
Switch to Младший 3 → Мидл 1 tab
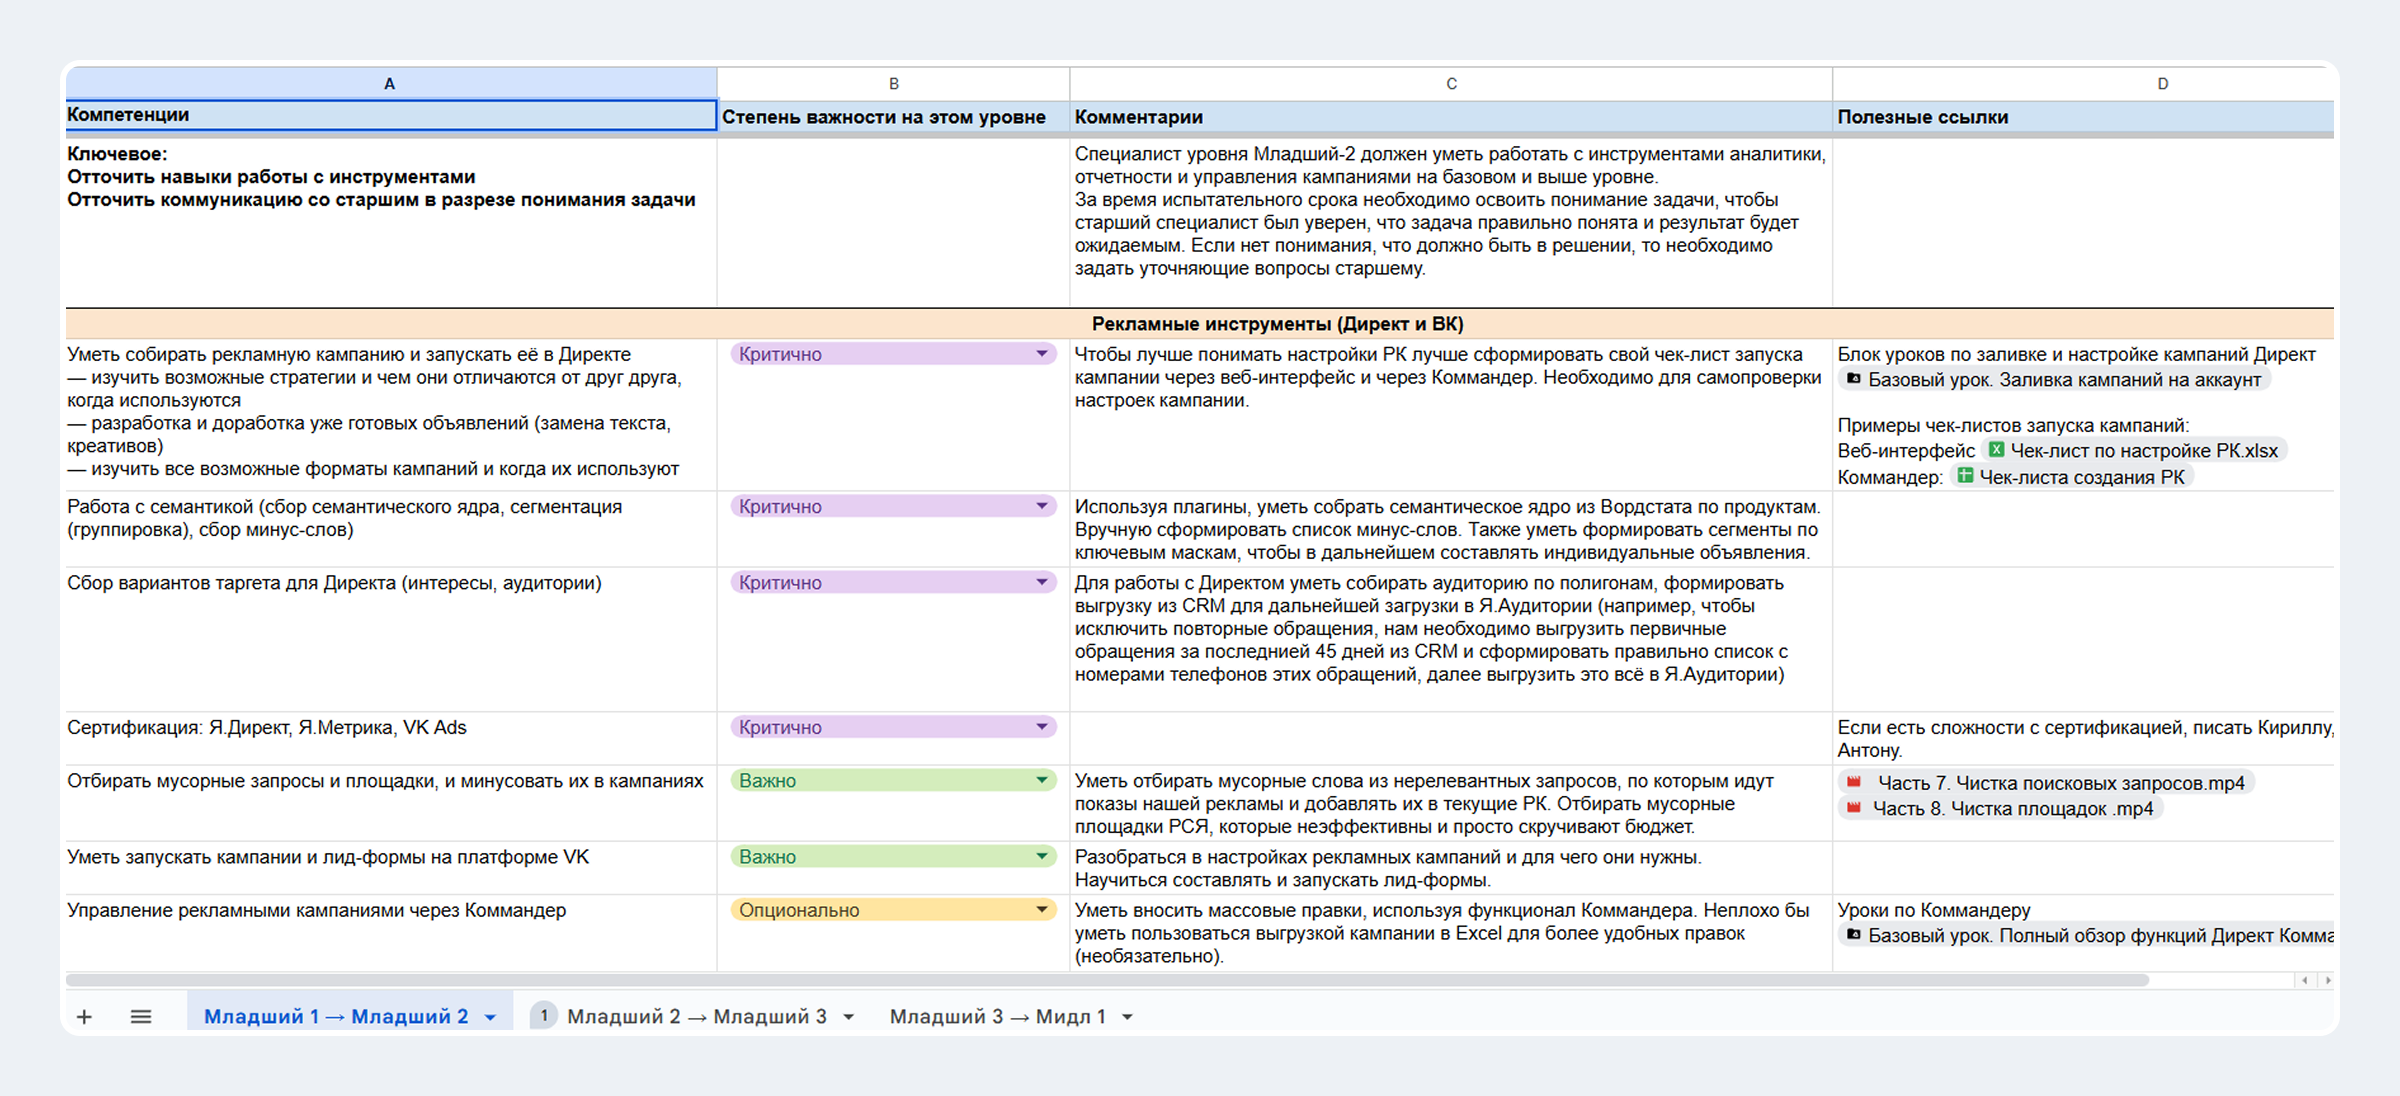point(997,1017)
